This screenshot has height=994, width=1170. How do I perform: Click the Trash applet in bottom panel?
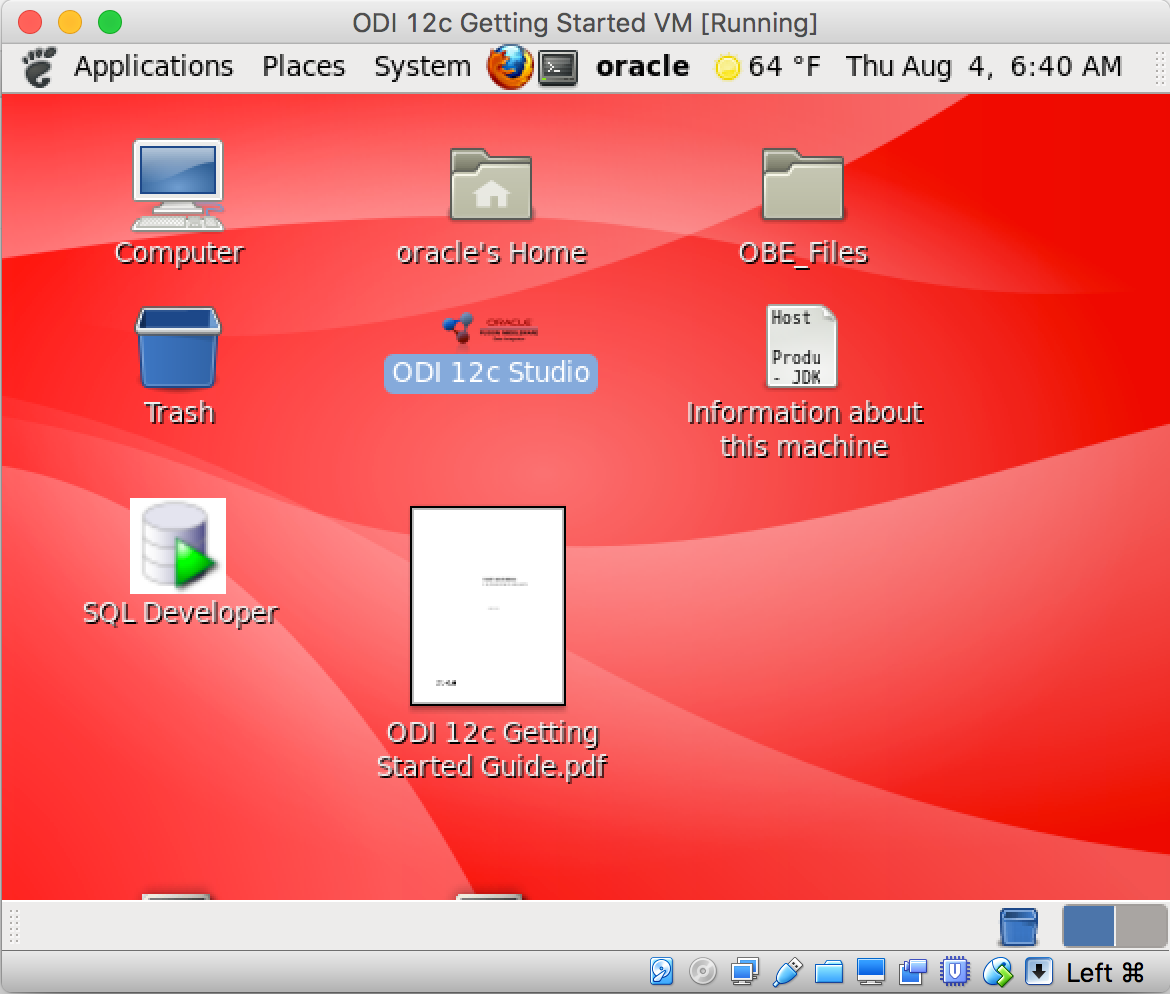[x=1018, y=926]
